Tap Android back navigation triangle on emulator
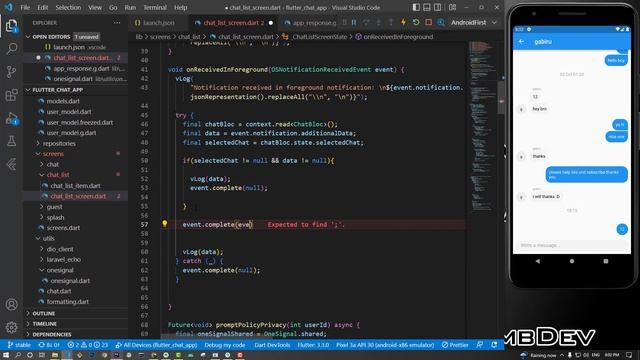This screenshot has height=360, width=640. 538,261
